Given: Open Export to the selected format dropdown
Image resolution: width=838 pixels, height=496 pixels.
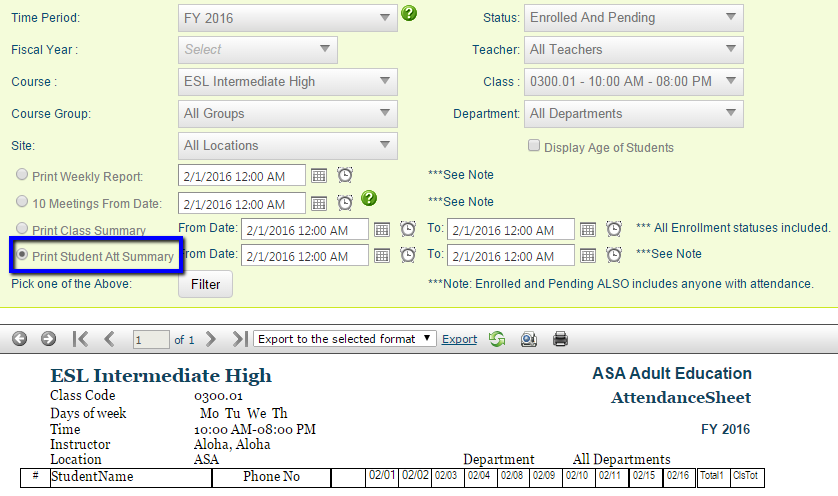Looking at the screenshot, I should click(x=345, y=339).
